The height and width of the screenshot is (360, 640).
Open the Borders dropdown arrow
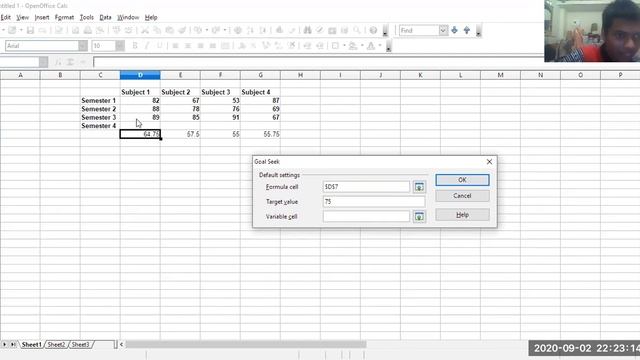344,46
